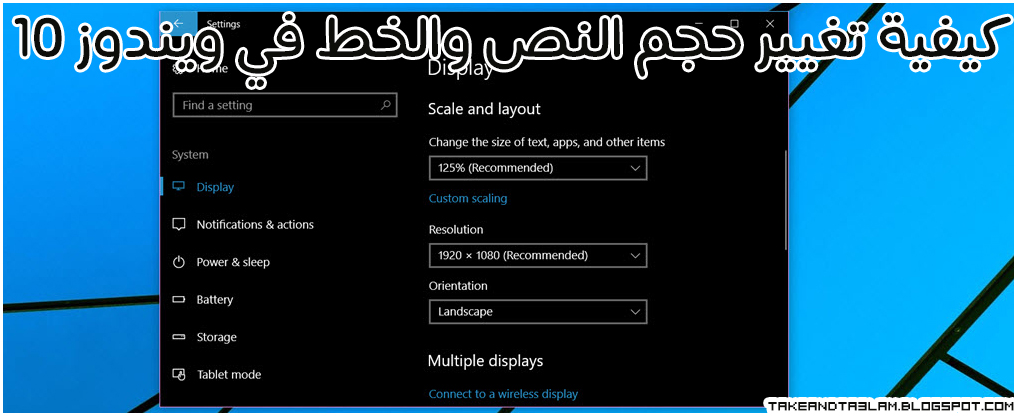Image resolution: width=1017 pixels, height=416 pixels.
Task: Open the 125% (Recommended) scaling dropdown
Action: click(538, 168)
